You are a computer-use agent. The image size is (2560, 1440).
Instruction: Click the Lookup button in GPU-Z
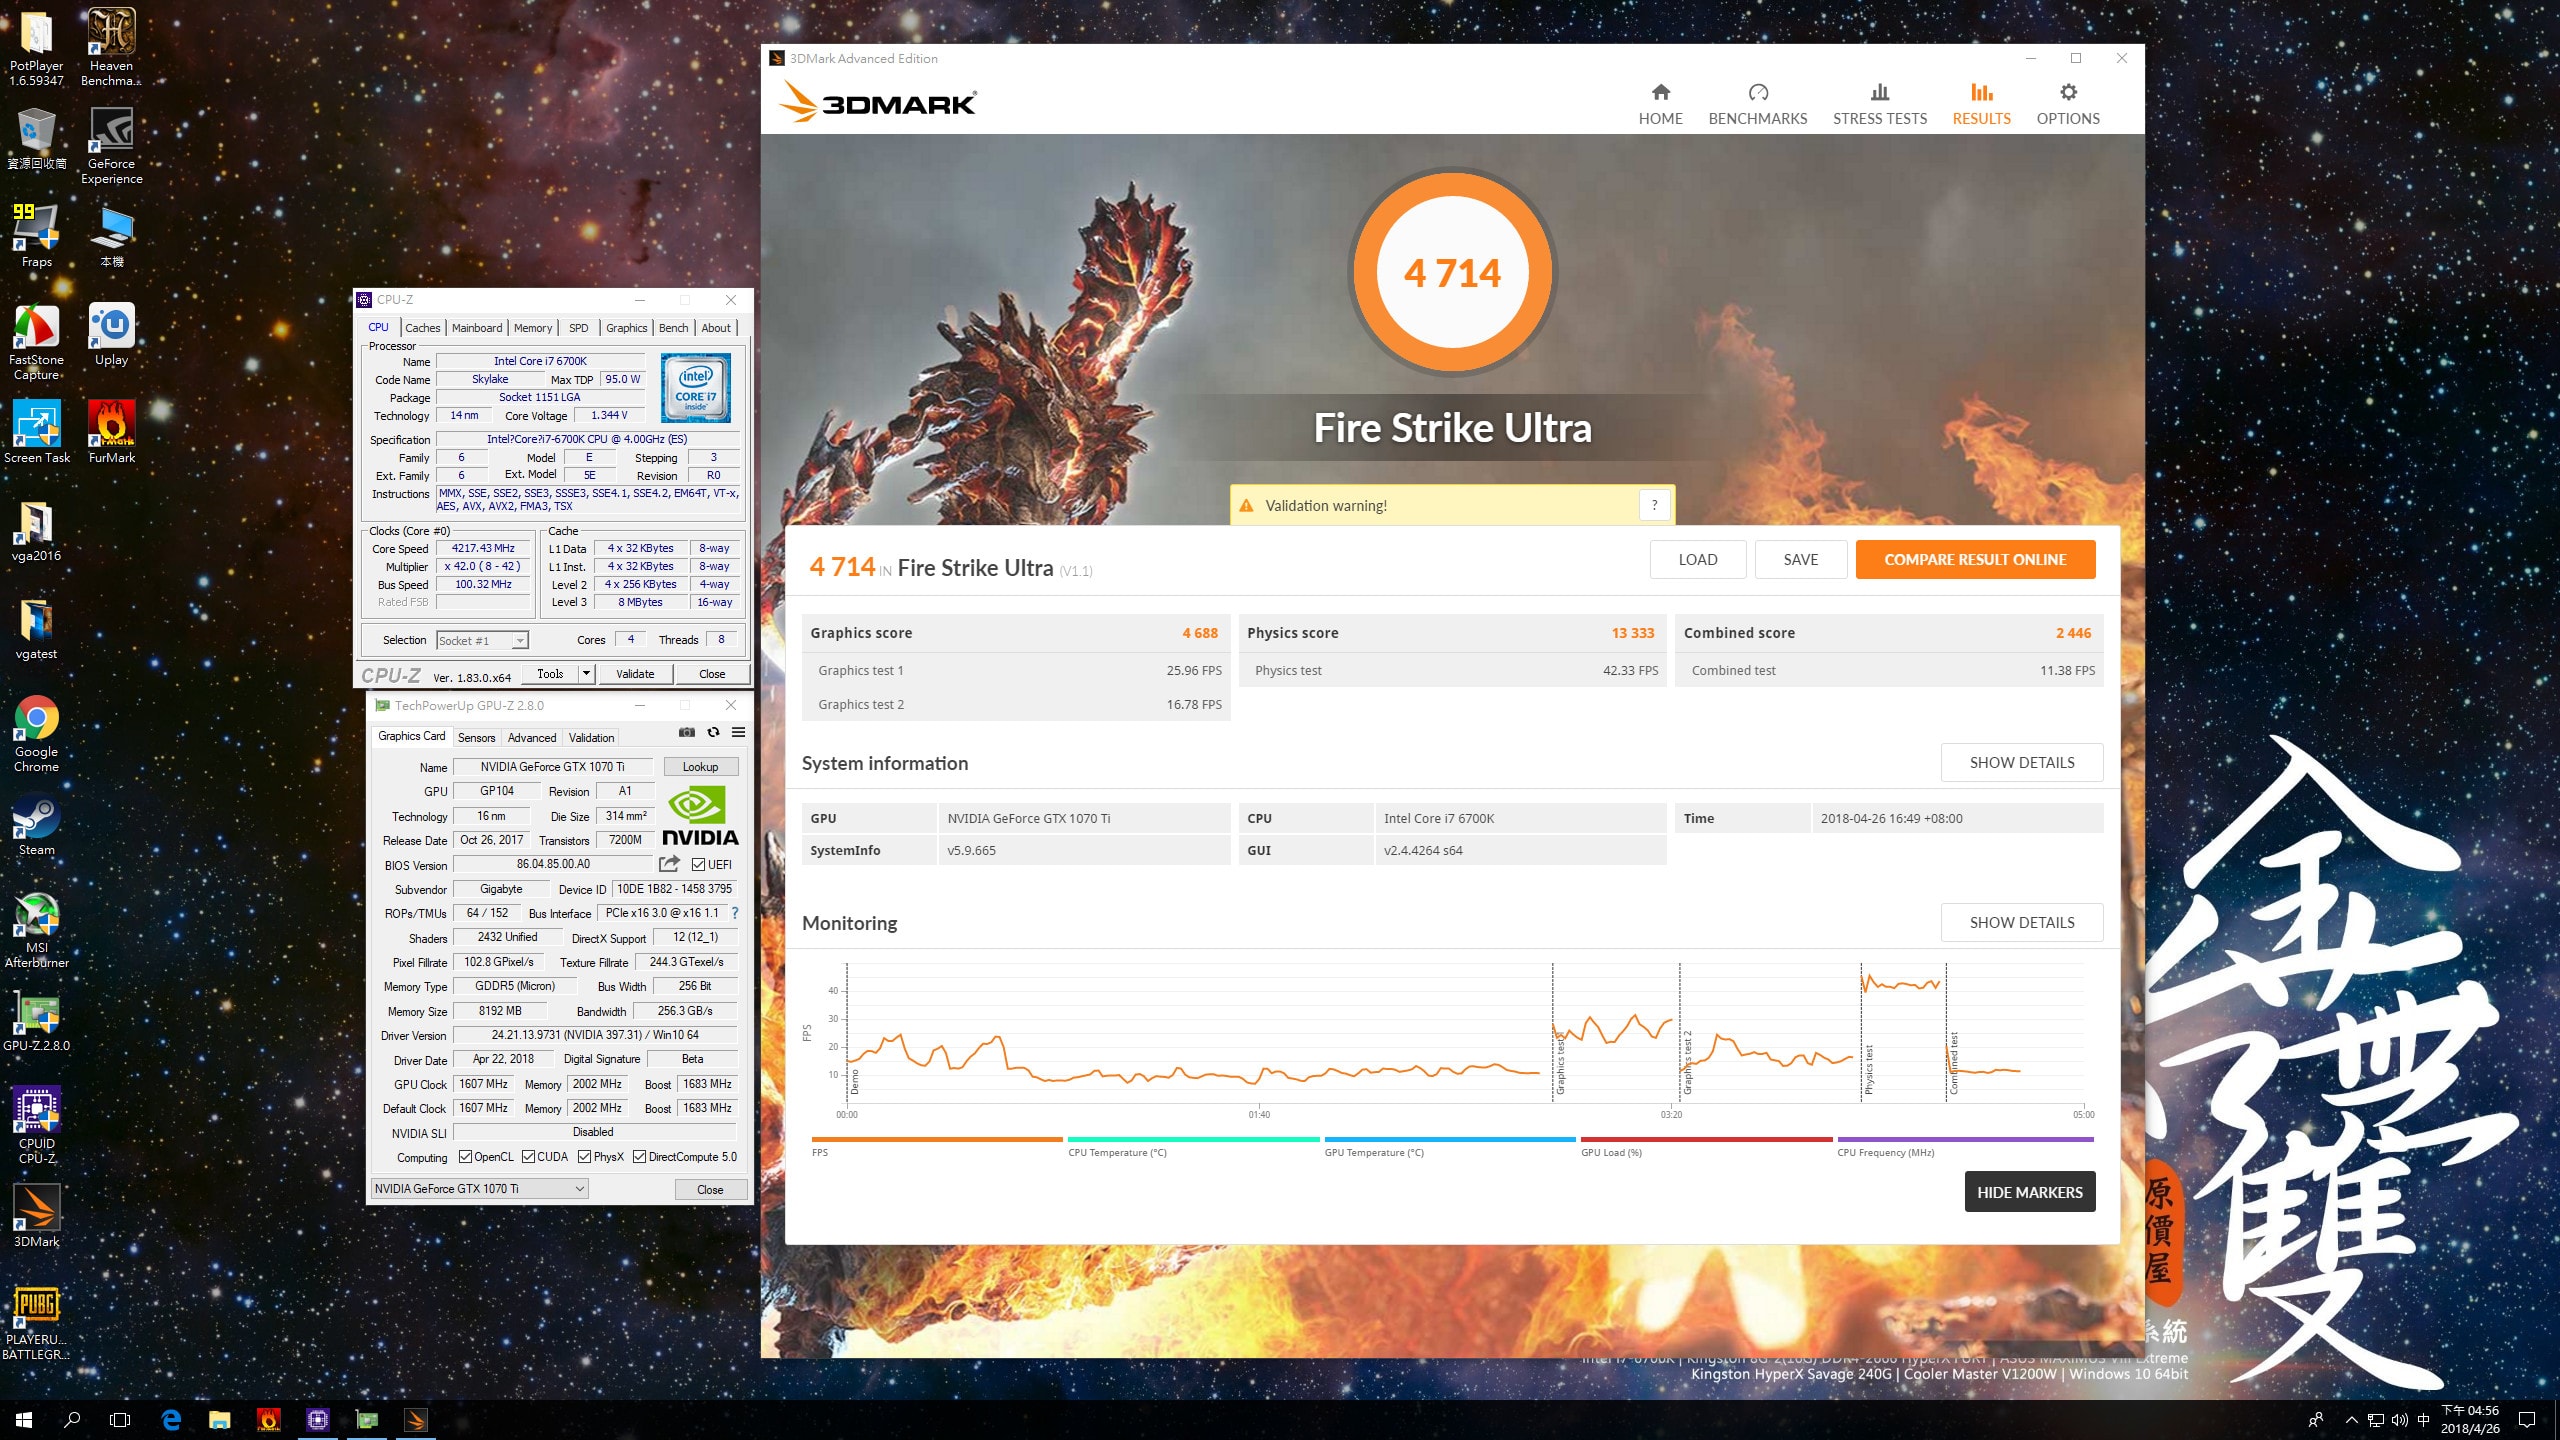(700, 767)
